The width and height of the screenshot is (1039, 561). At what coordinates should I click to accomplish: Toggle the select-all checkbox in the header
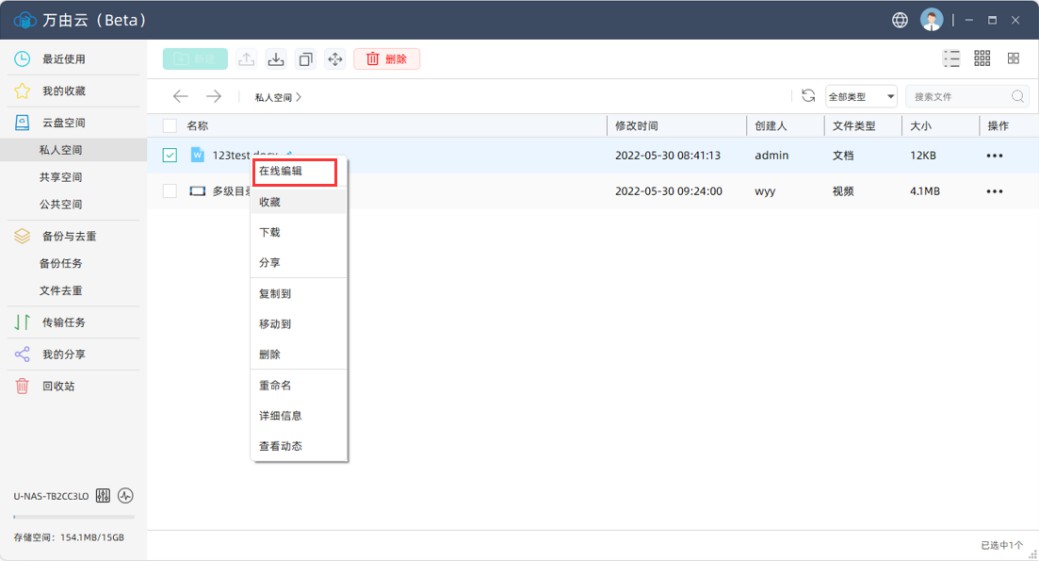coord(170,126)
